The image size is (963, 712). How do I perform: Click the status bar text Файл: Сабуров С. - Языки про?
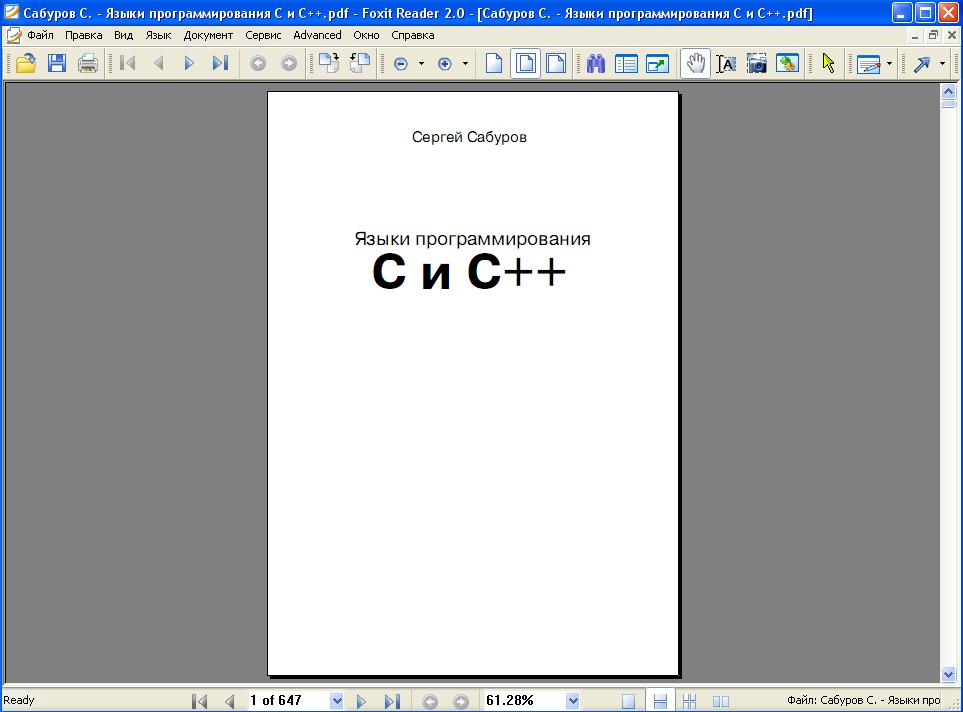(864, 700)
